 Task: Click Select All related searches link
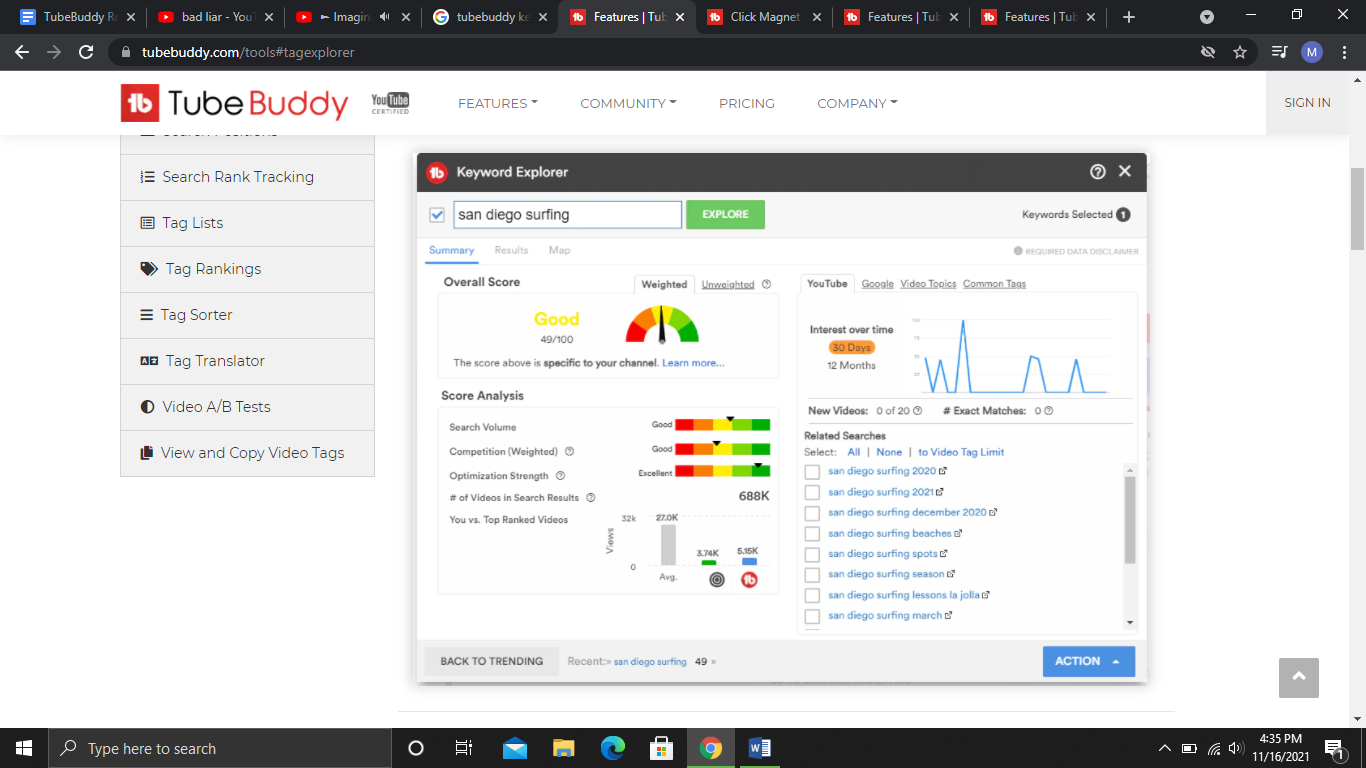(853, 452)
